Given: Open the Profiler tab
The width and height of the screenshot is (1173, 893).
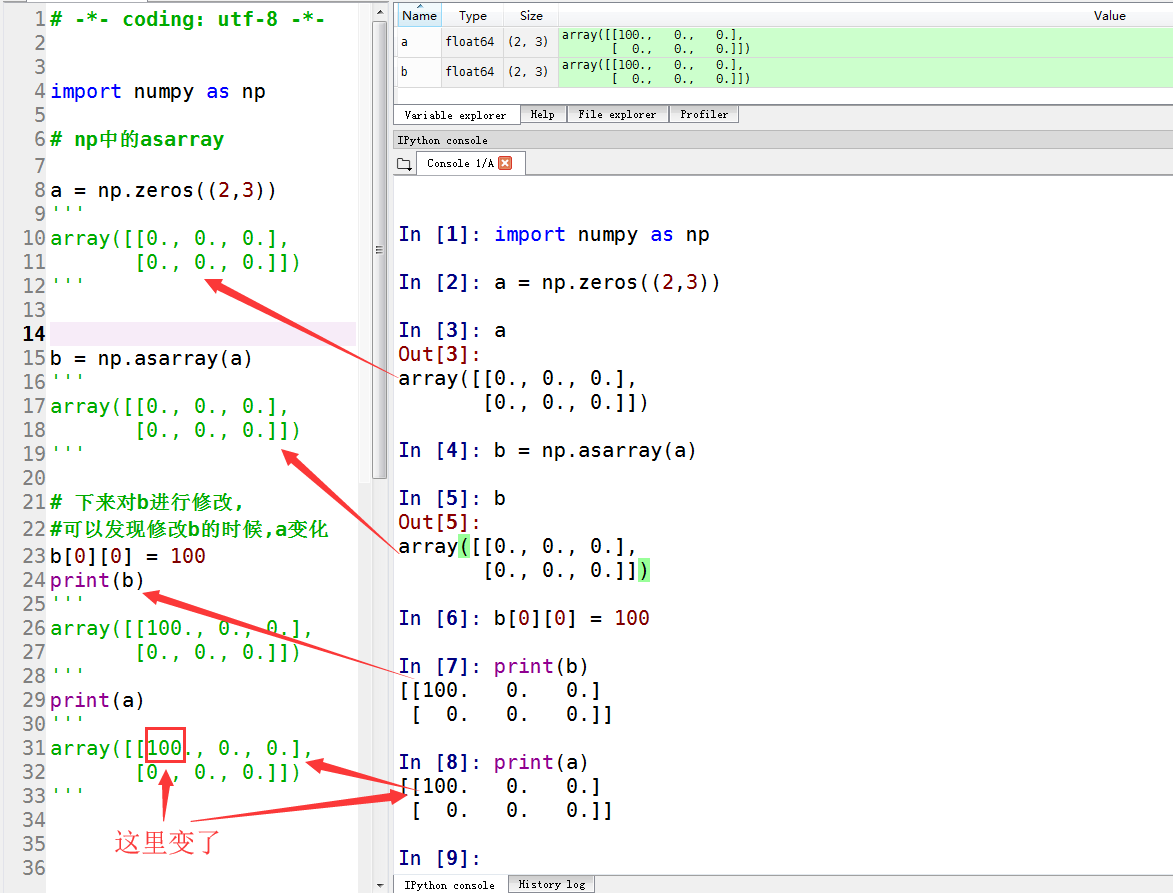Looking at the screenshot, I should pyautogui.click(x=704, y=114).
